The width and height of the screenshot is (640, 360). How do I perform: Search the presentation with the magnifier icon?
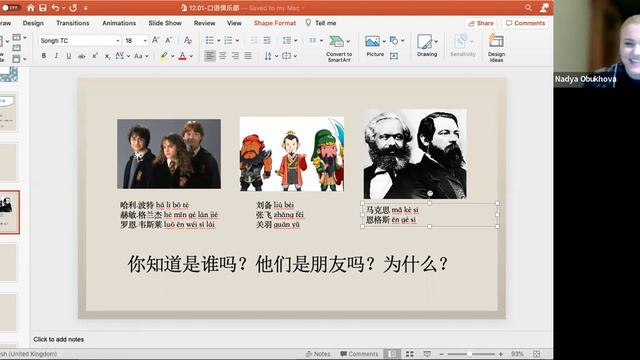[x=529, y=7]
